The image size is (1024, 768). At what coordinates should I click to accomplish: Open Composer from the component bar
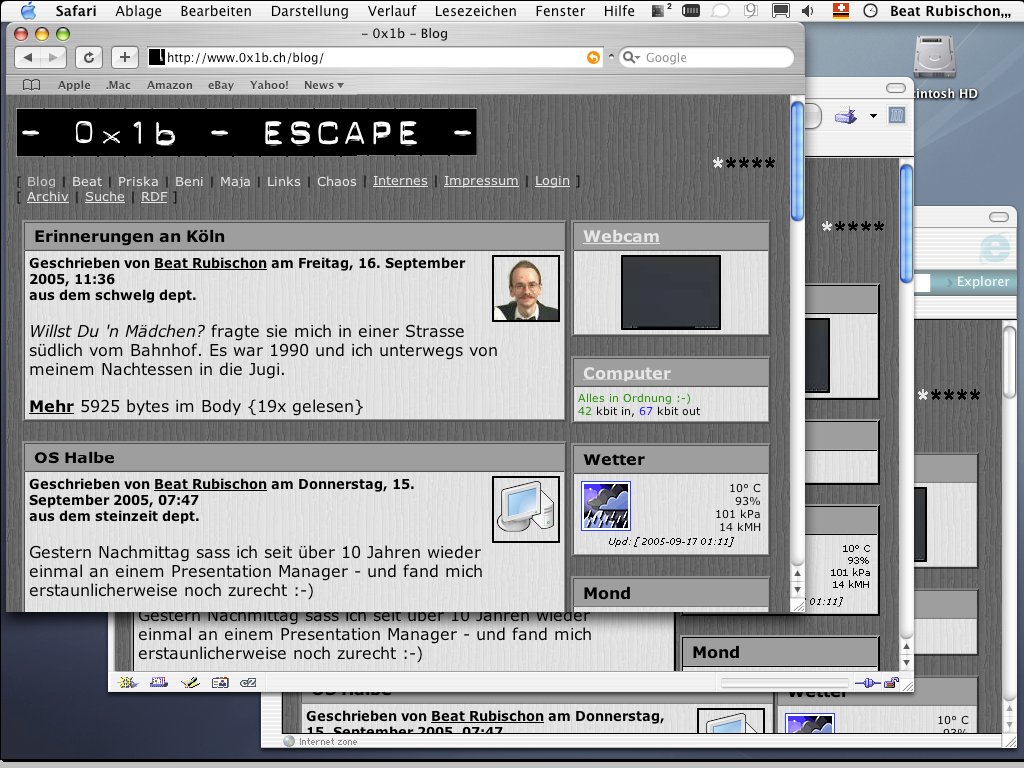(x=190, y=682)
